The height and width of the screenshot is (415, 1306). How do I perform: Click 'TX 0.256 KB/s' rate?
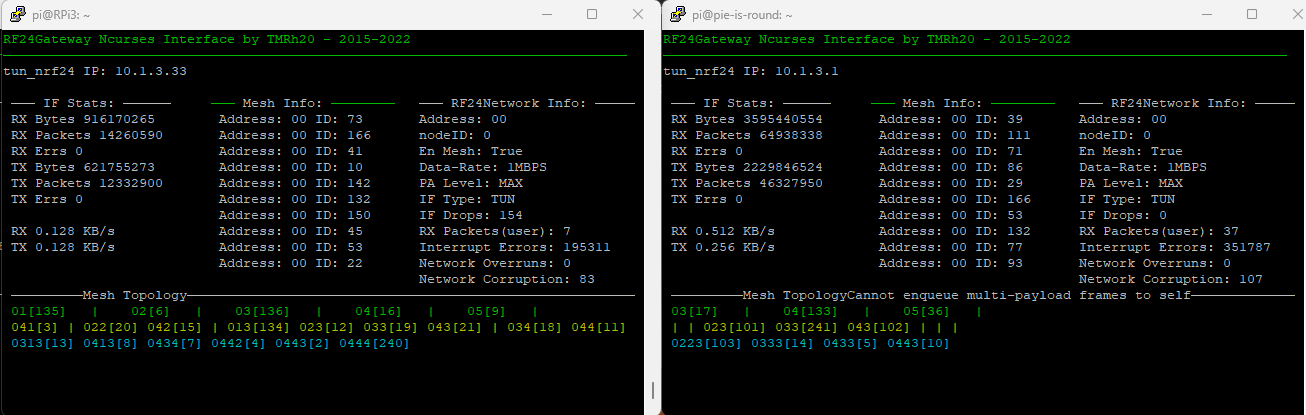(x=723, y=247)
